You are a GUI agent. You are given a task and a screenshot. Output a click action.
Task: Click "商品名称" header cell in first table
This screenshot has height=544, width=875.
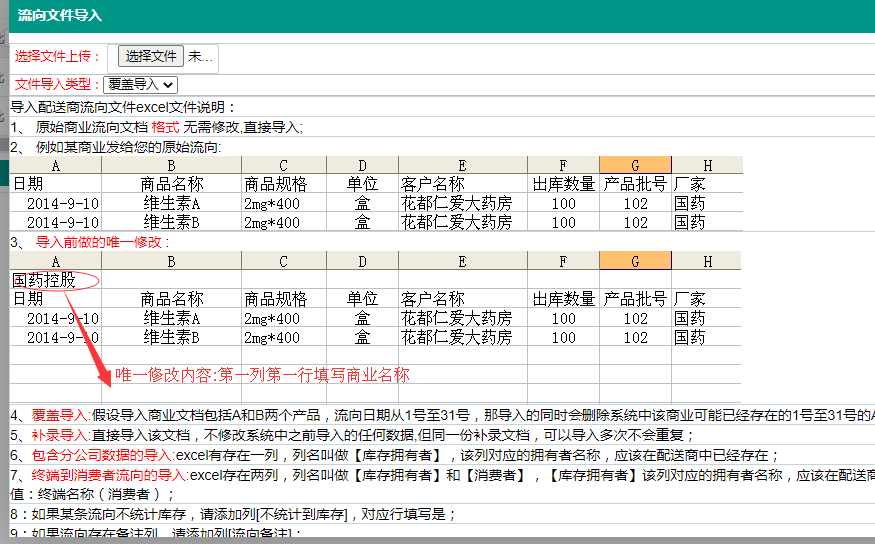172,184
